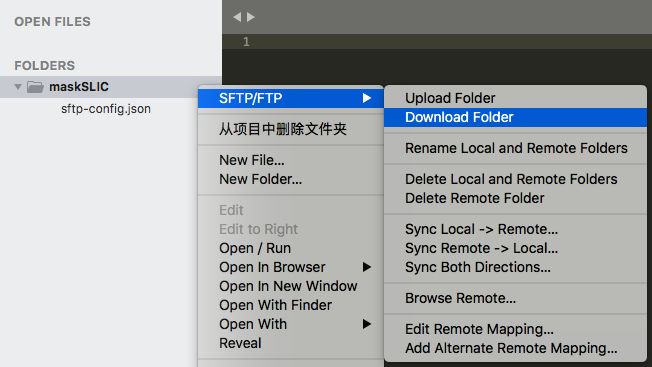Choose Sync Both Directions…
652x367 pixels.
(x=515, y=267)
